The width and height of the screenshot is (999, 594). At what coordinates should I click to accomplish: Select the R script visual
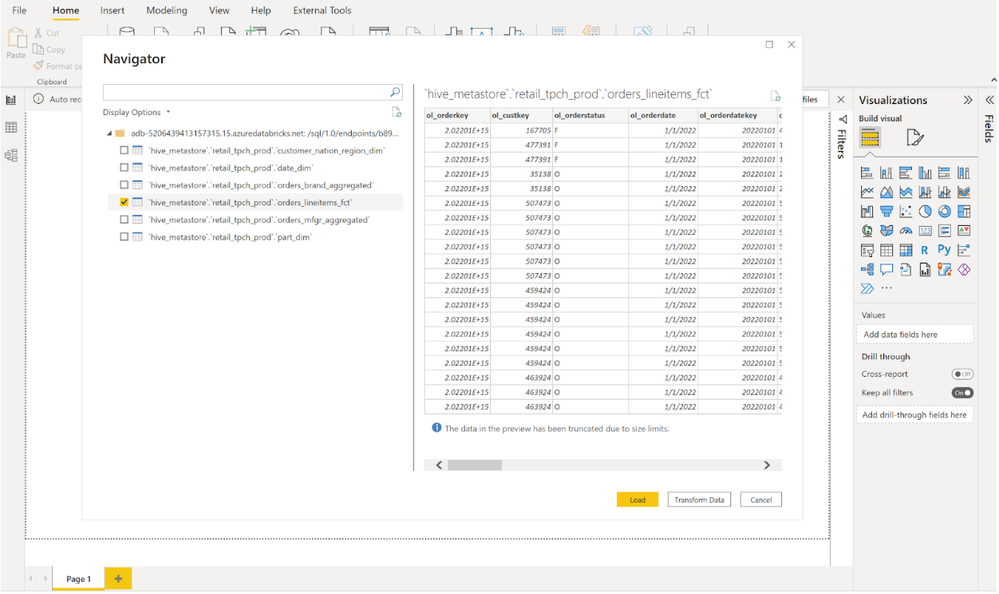coord(924,250)
